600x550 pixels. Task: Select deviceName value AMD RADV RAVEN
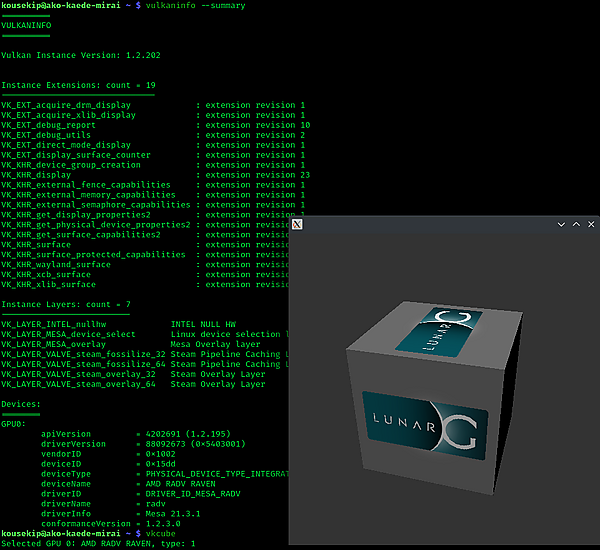pos(181,483)
